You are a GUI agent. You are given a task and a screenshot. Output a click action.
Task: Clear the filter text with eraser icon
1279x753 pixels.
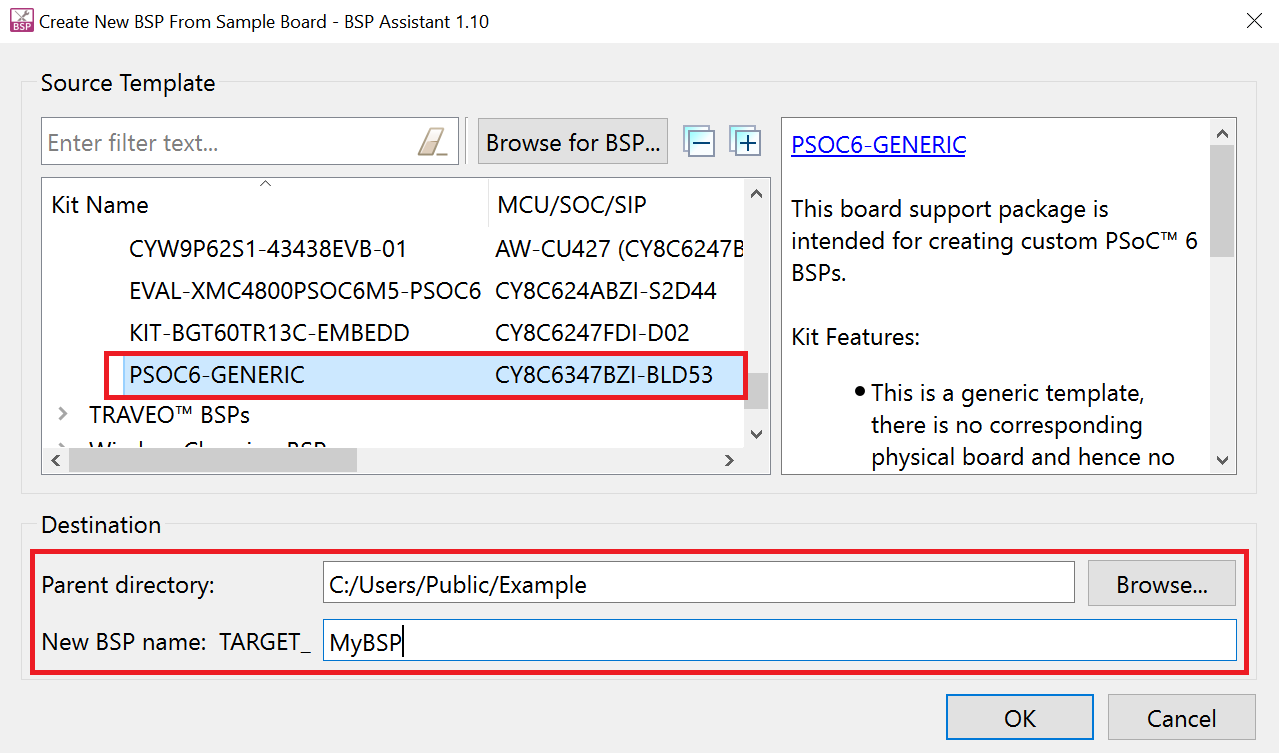[x=433, y=142]
